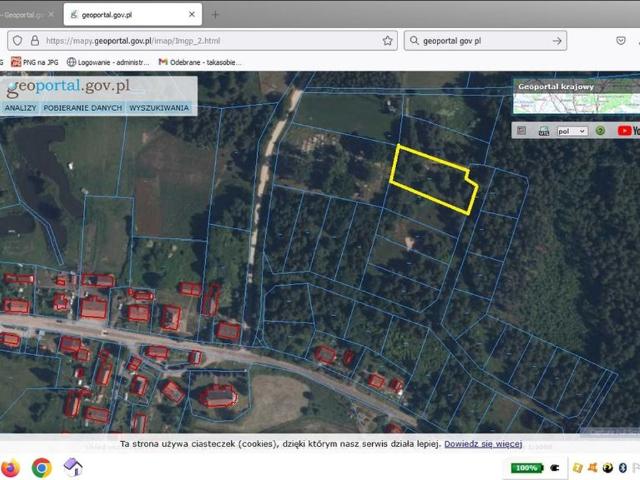The image size is (640, 480).
Task: Click the search arrow in the search box
Action: 558,41
